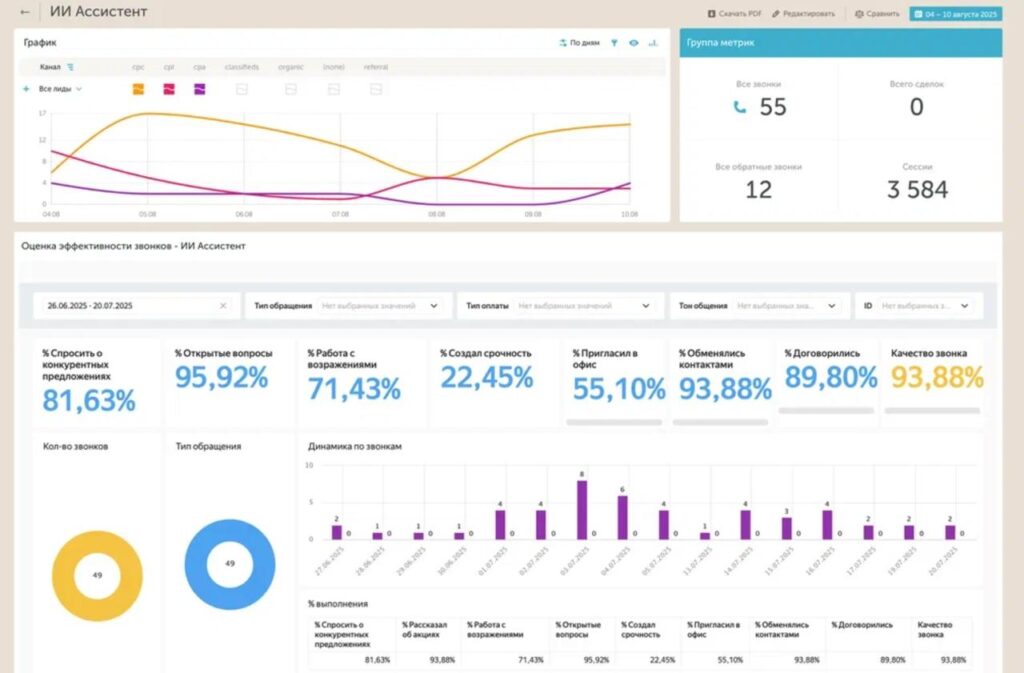Click the Редактировать button
This screenshot has height=673, width=1024.
click(803, 14)
